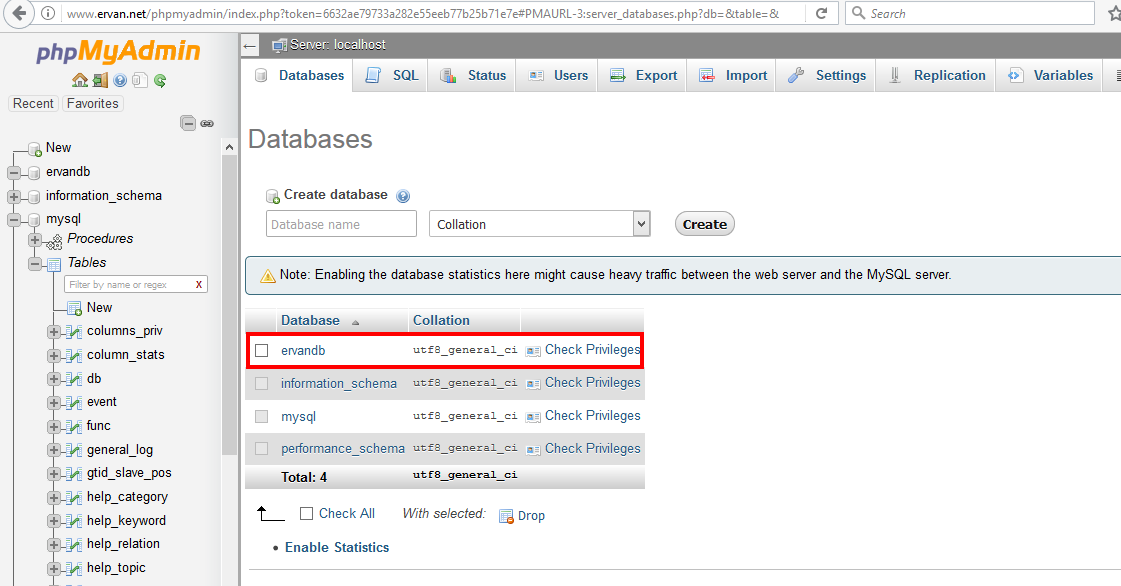Click the Enable Statistics link
The image size is (1121, 586).
[337, 548]
